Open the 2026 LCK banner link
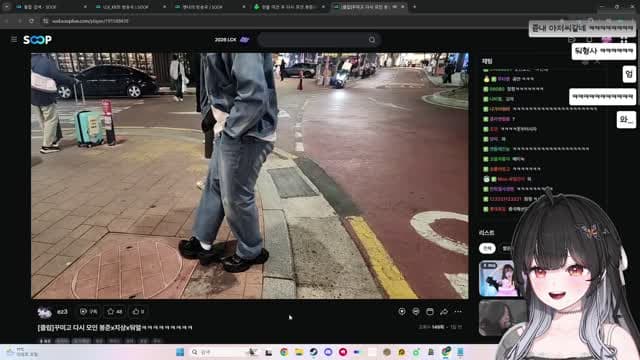The height and width of the screenshot is (360, 640). (x=232, y=40)
